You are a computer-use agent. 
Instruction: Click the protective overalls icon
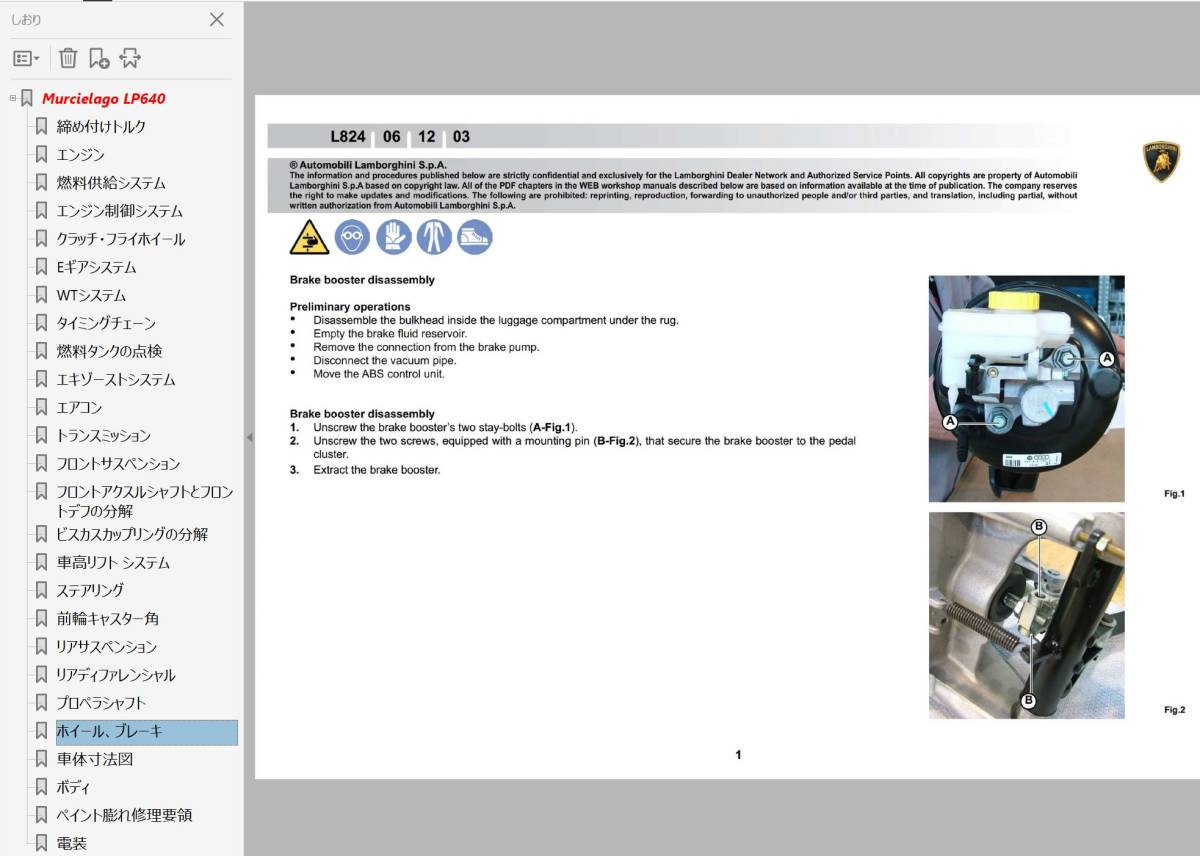tap(434, 237)
